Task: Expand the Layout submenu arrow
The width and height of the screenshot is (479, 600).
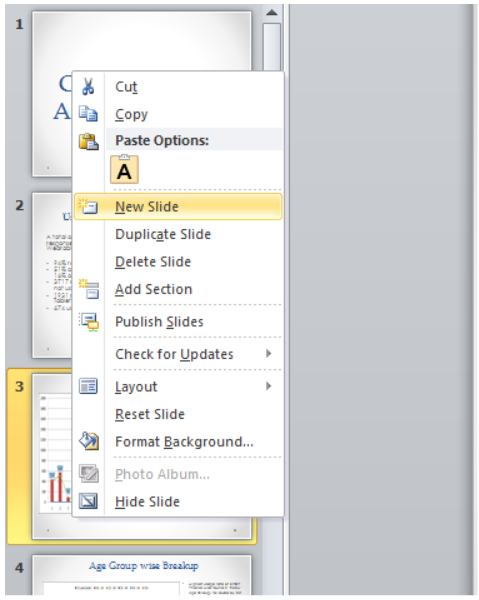Action: [269, 386]
